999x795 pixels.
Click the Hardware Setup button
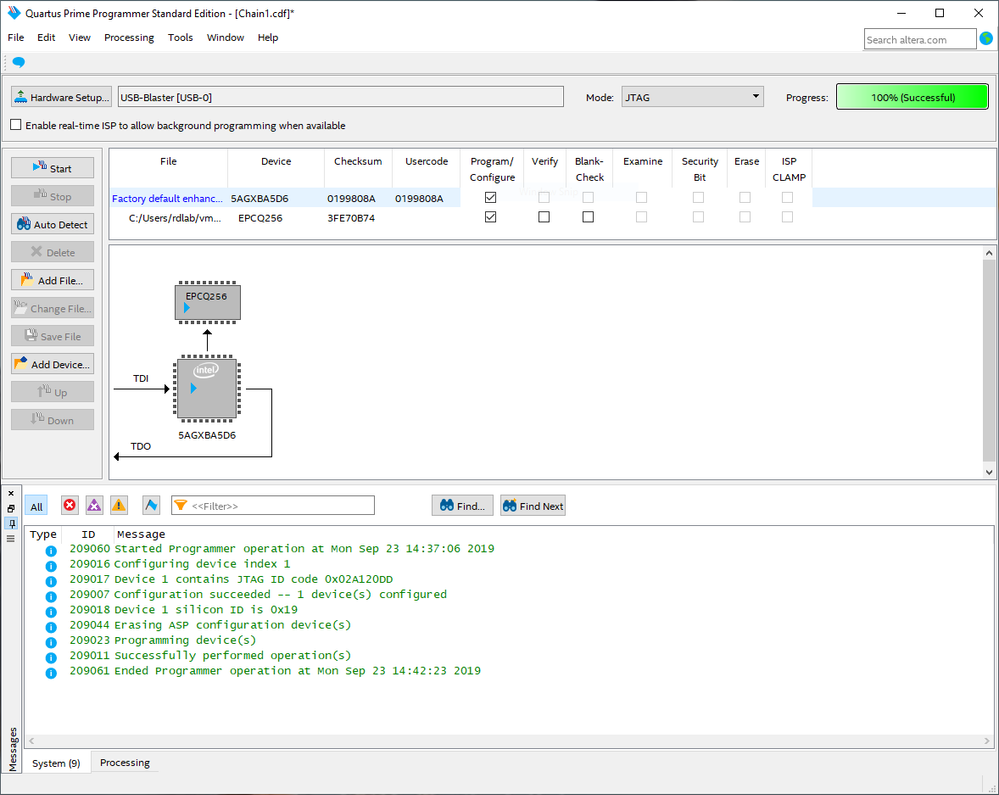click(61, 97)
